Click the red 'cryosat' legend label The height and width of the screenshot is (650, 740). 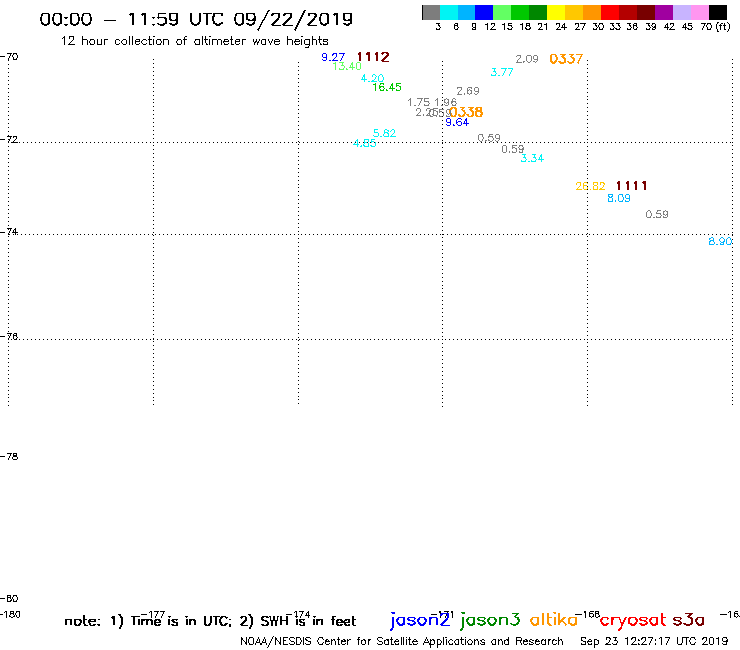pyautogui.click(x=633, y=620)
